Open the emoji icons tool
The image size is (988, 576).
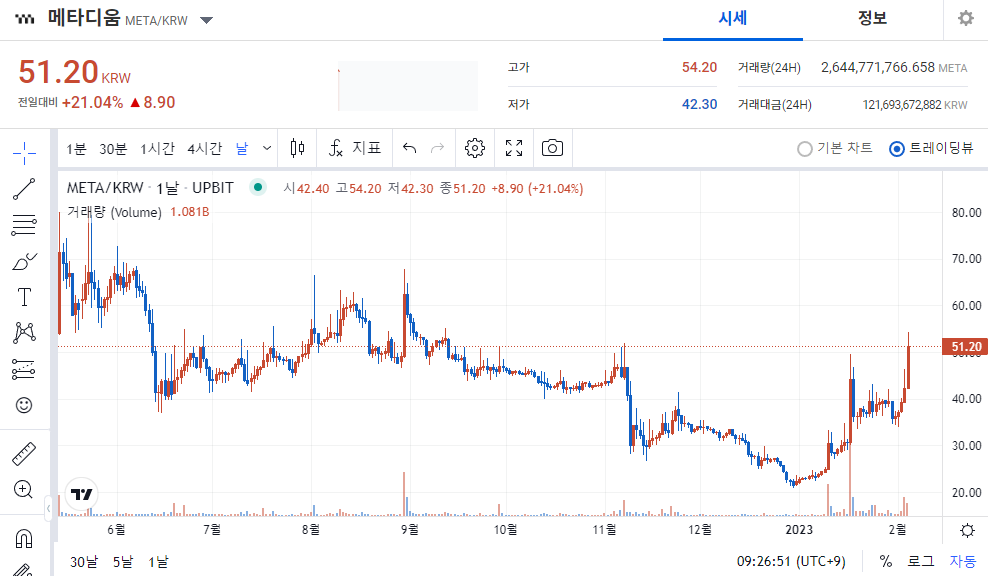(24, 405)
